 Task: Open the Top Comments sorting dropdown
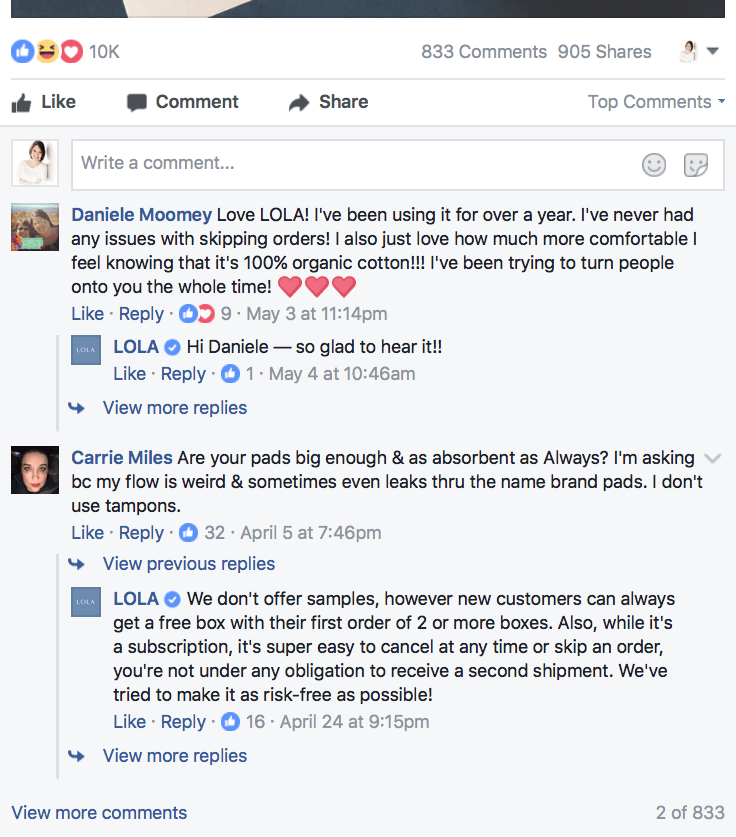[656, 102]
